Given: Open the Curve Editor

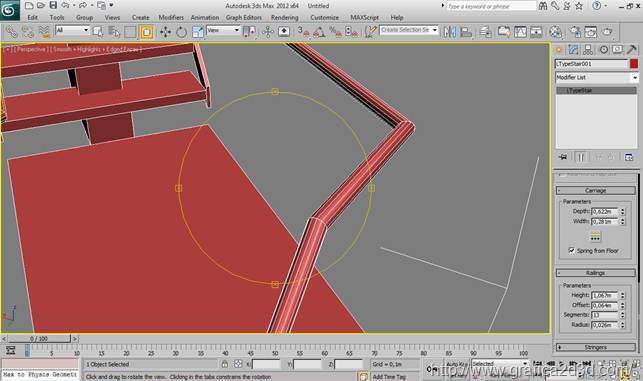Looking at the screenshot, I should 520,32.
